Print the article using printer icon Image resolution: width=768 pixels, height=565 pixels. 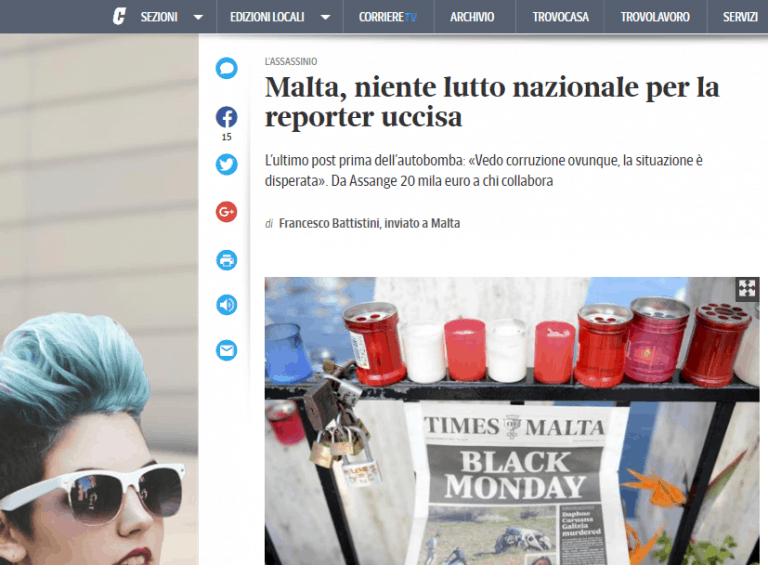227,260
